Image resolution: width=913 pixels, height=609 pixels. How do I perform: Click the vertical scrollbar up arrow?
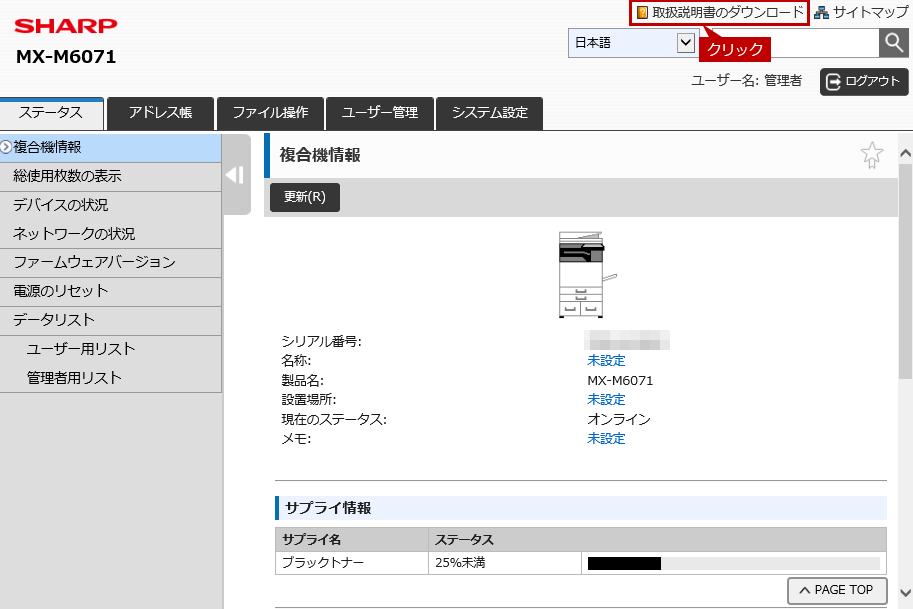click(905, 154)
